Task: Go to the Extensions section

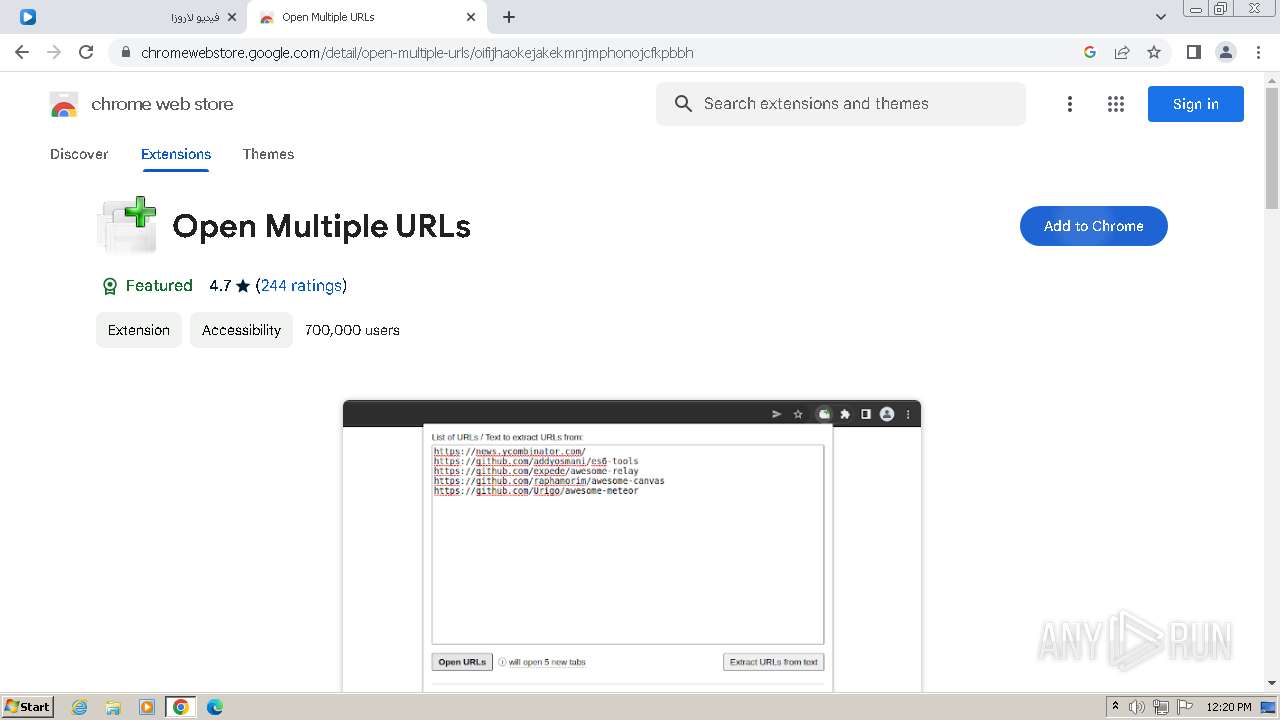Action: [x=176, y=154]
